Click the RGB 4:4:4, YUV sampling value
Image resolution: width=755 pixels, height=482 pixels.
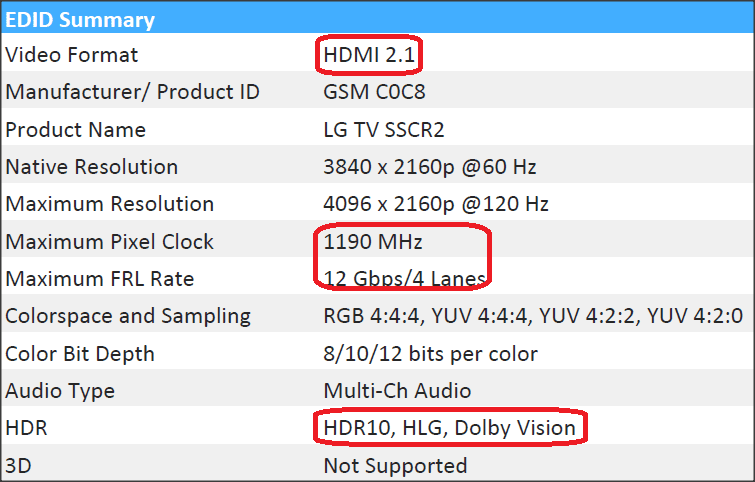[533, 316]
